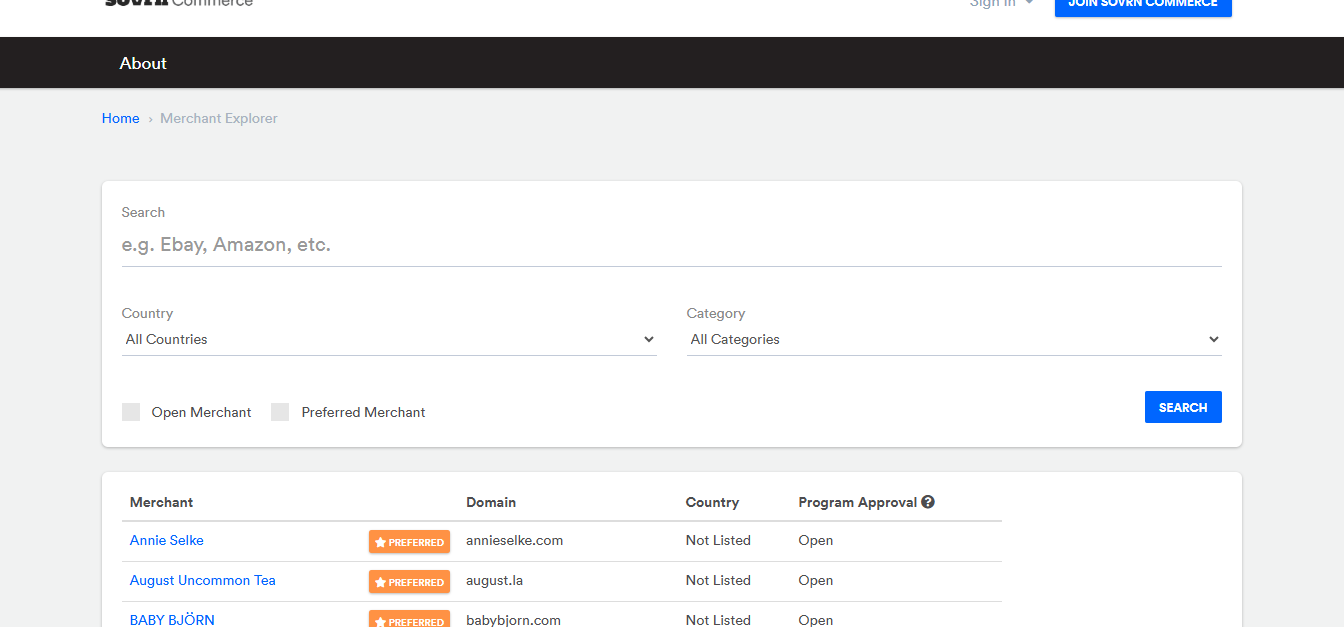The image size is (1344, 627).
Task: Open the BABY BJÖRN merchant link
Action: tap(172, 620)
